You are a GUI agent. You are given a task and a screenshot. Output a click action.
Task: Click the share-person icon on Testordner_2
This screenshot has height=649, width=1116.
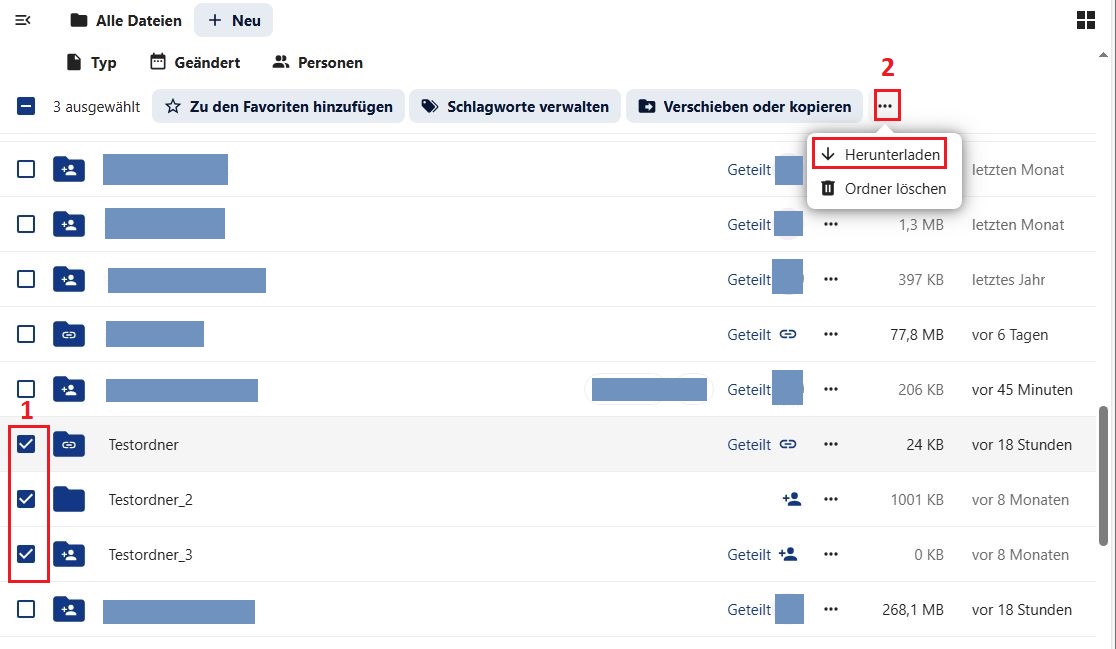pyautogui.click(x=791, y=499)
